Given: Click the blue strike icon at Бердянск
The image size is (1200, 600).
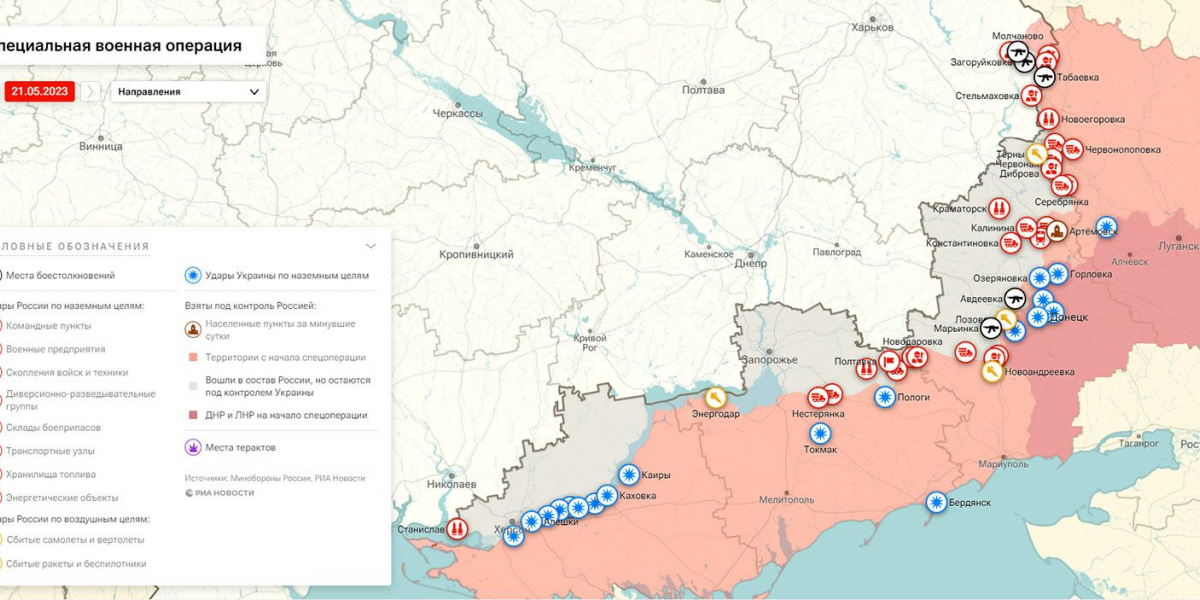Looking at the screenshot, I should 936,502.
